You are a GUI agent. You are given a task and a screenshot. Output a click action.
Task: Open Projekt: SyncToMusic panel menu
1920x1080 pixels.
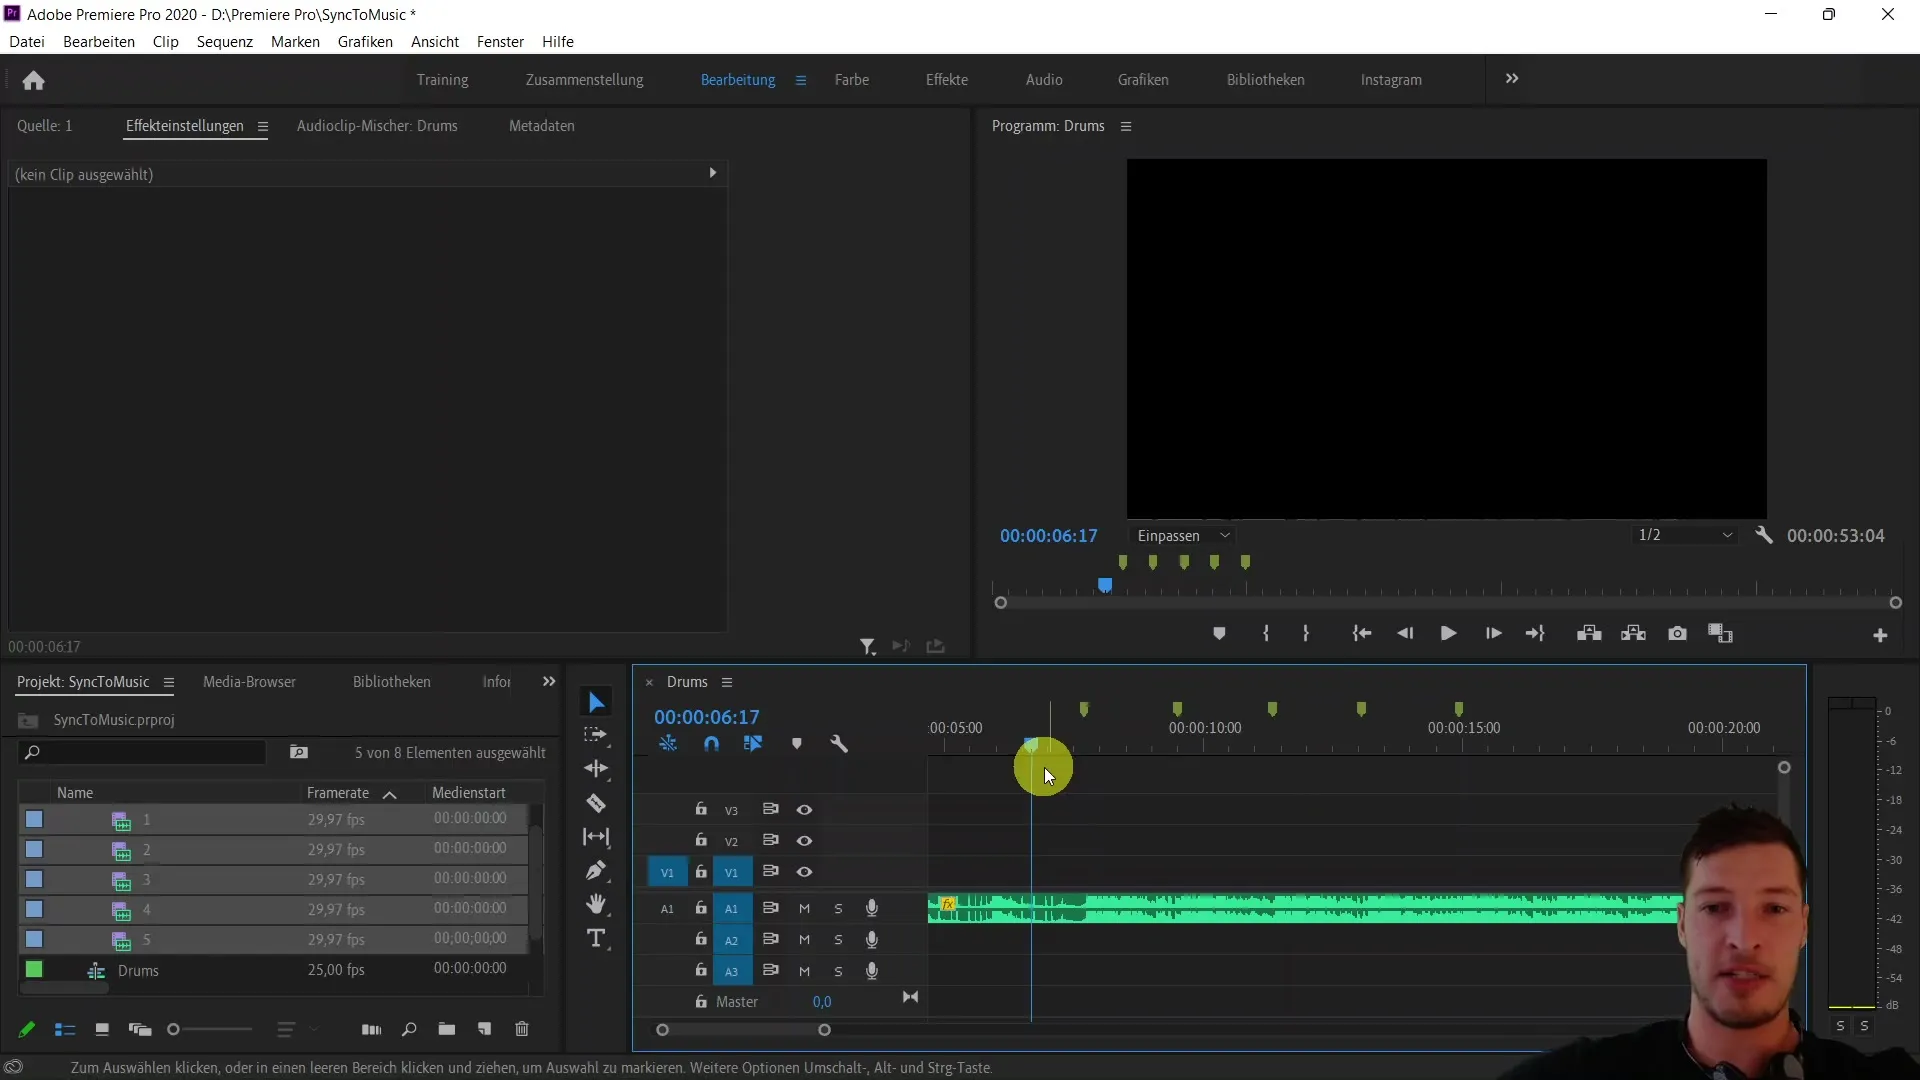pos(168,682)
